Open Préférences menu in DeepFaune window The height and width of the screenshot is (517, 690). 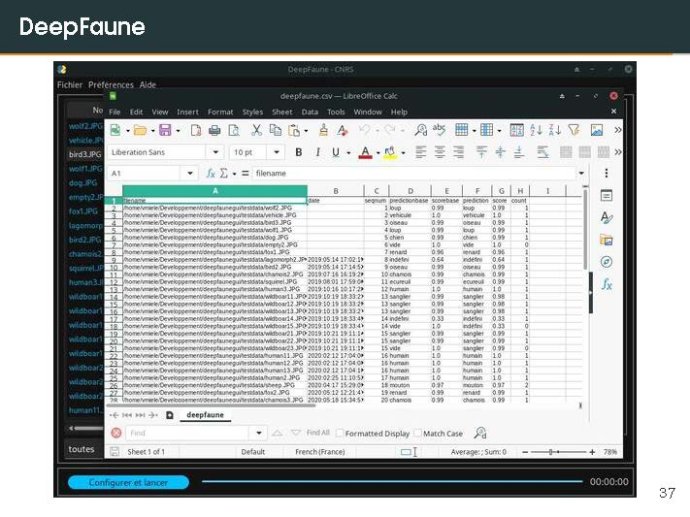[111, 84]
